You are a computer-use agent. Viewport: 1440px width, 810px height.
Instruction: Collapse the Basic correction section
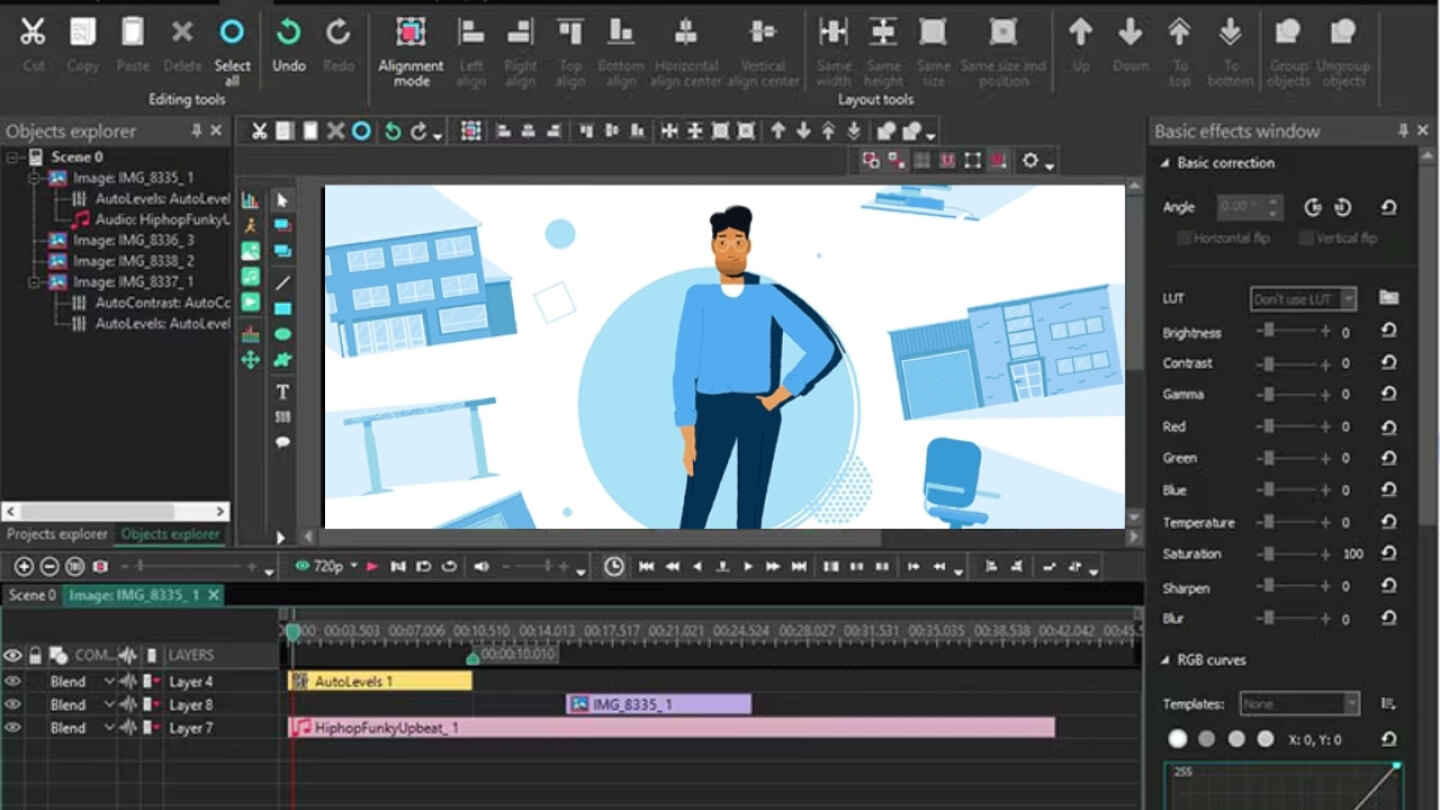click(1165, 163)
